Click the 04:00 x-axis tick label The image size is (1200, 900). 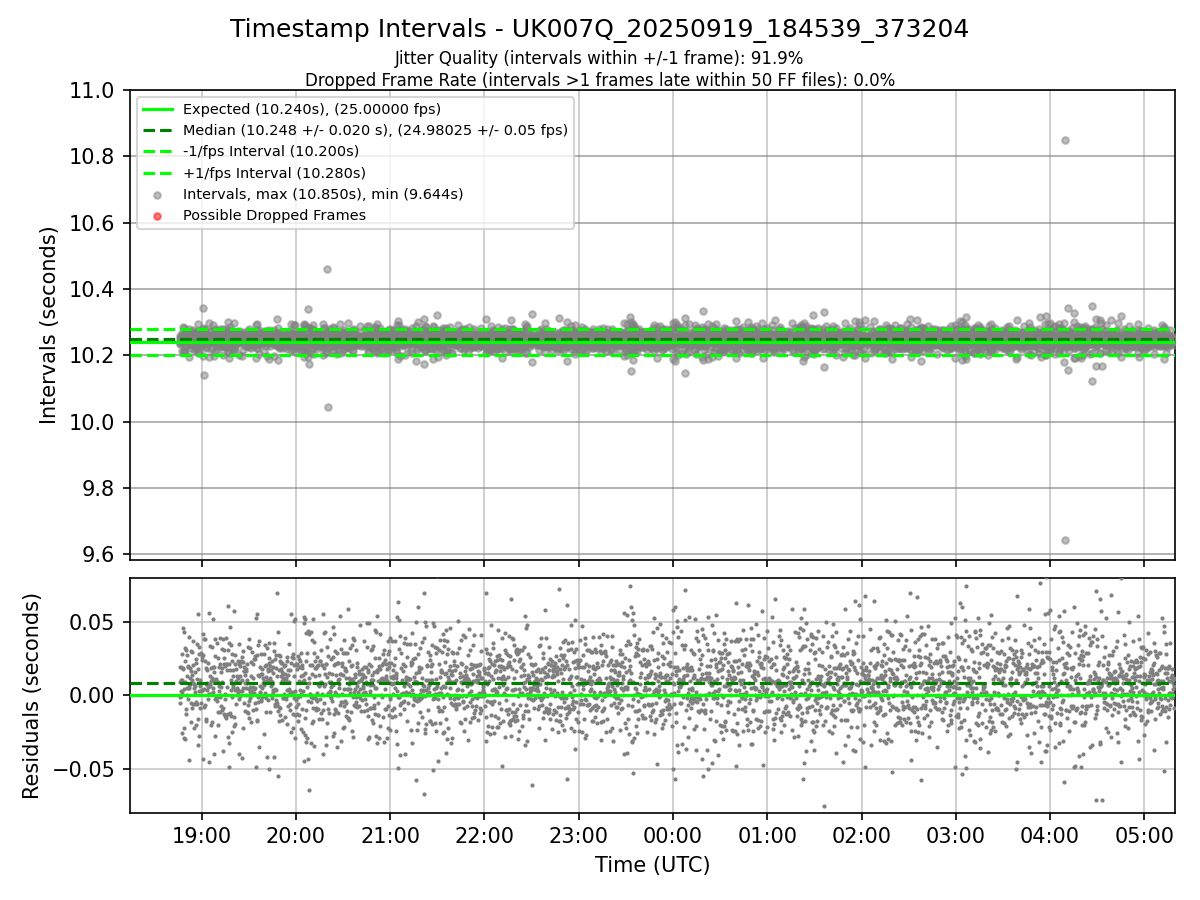pos(1049,836)
